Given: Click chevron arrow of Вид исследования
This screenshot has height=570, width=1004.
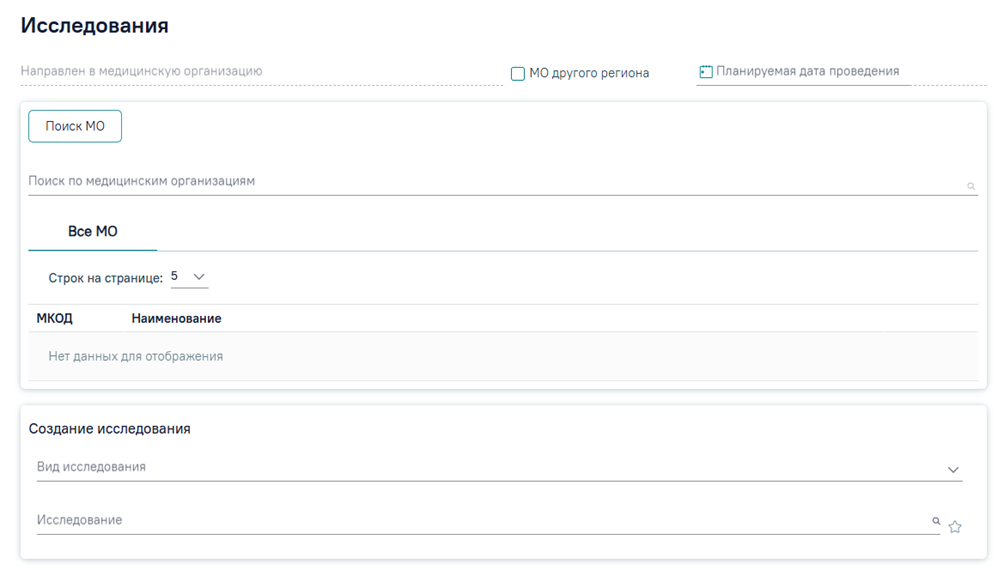Looking at the screenshot, I should (953, 470).
